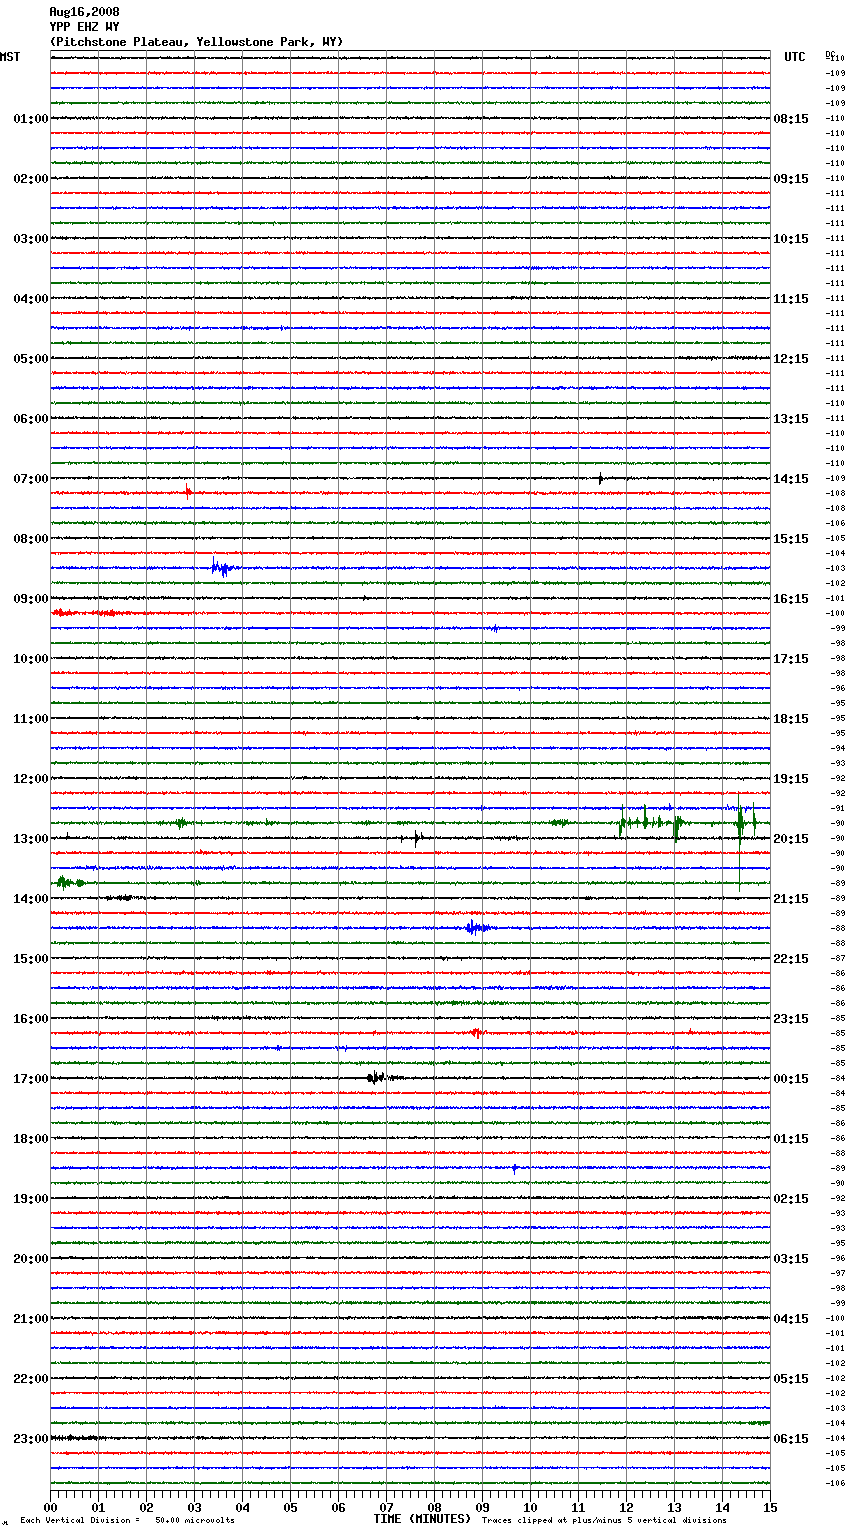This screenshot has height=1534, width=850.
Task: Click the "21:15" UTC time label
Action: pyautogui.click(x=791, y=899)
